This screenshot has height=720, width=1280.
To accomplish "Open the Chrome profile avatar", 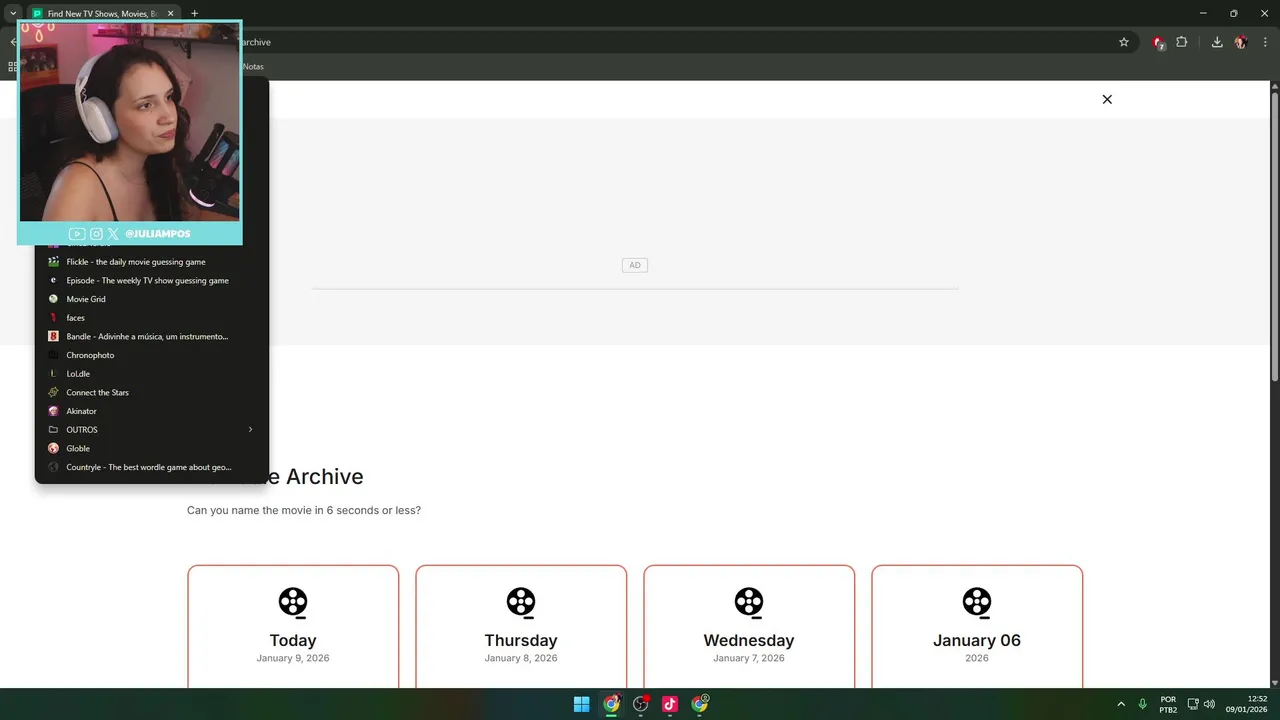I will [1241, 42].
